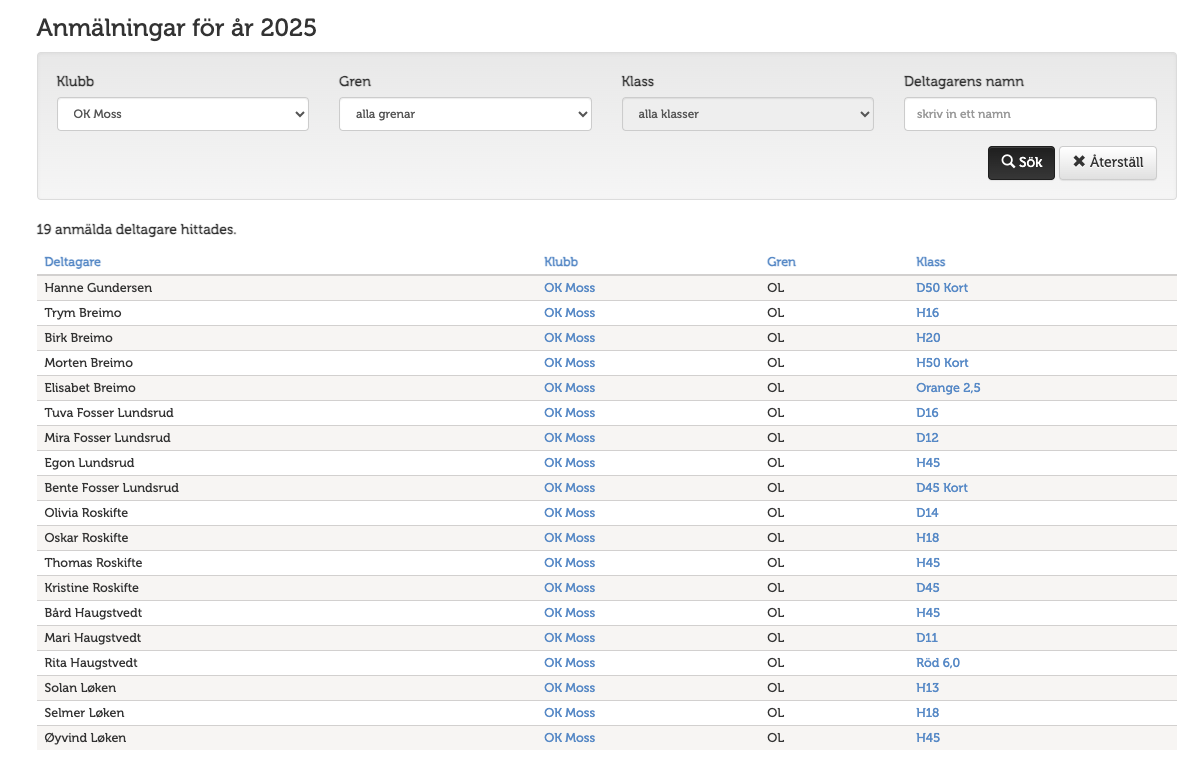Select the H13 class link
Image resolution: width=1203 pixels, height=773 pixels.
point(927,688)
